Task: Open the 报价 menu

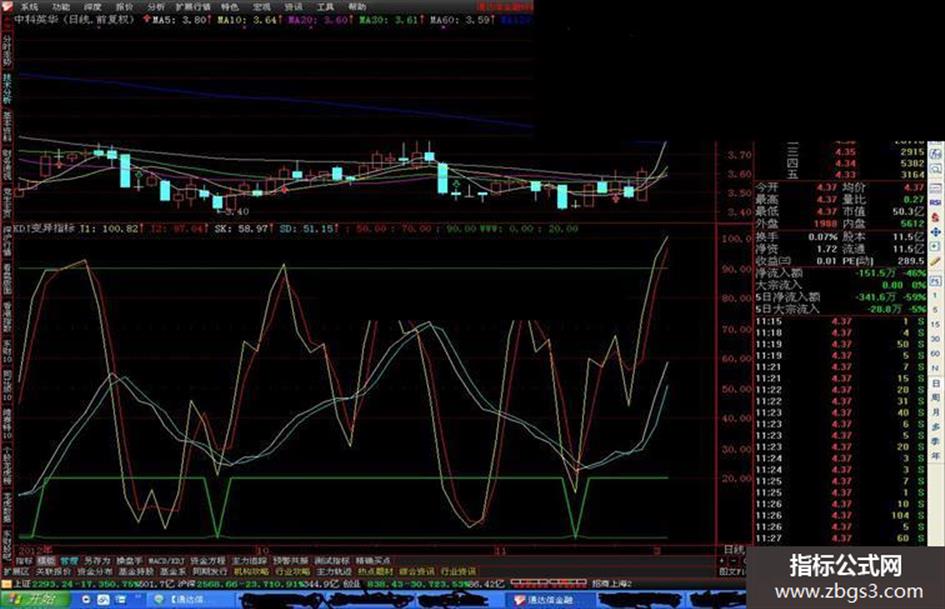Action: click(124, 7)
